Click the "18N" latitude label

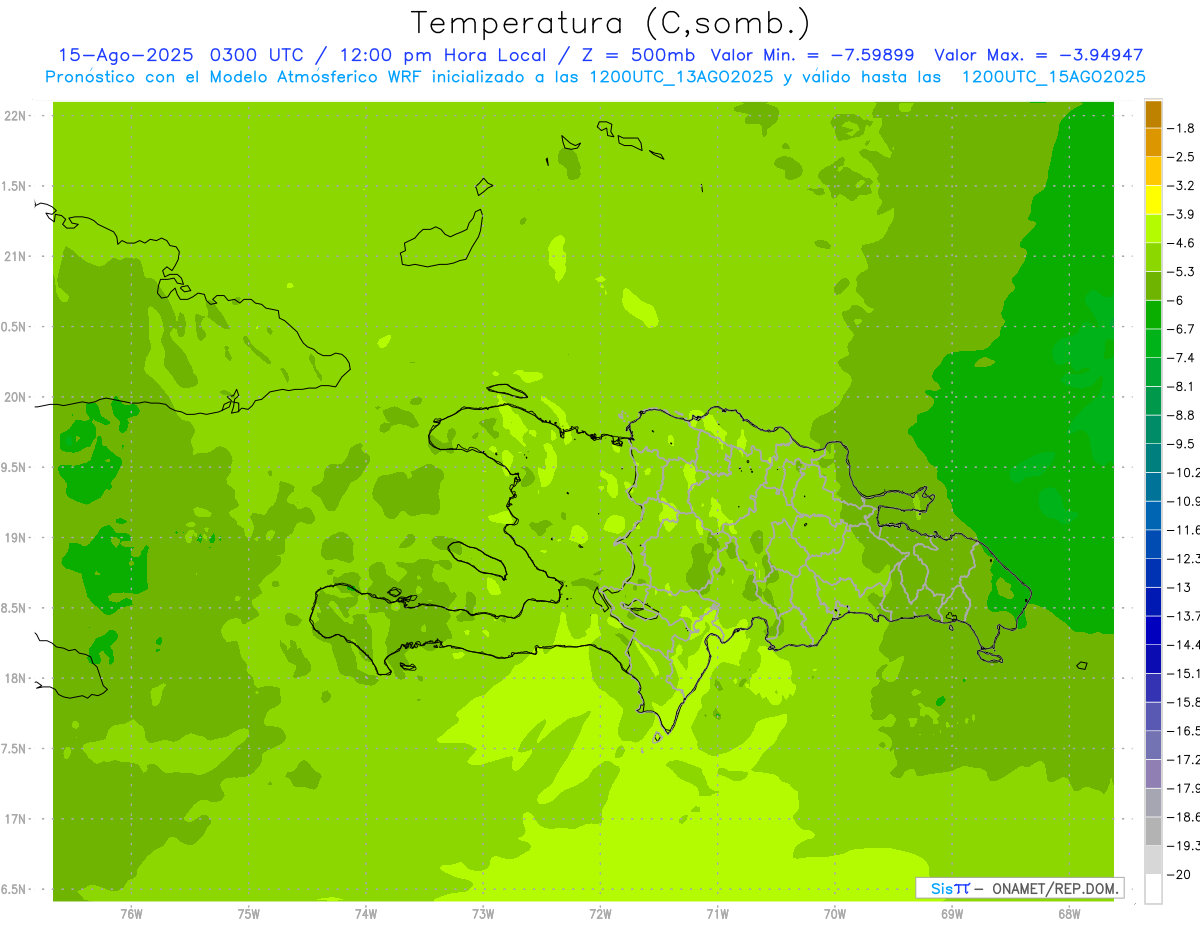click(14, 678)
